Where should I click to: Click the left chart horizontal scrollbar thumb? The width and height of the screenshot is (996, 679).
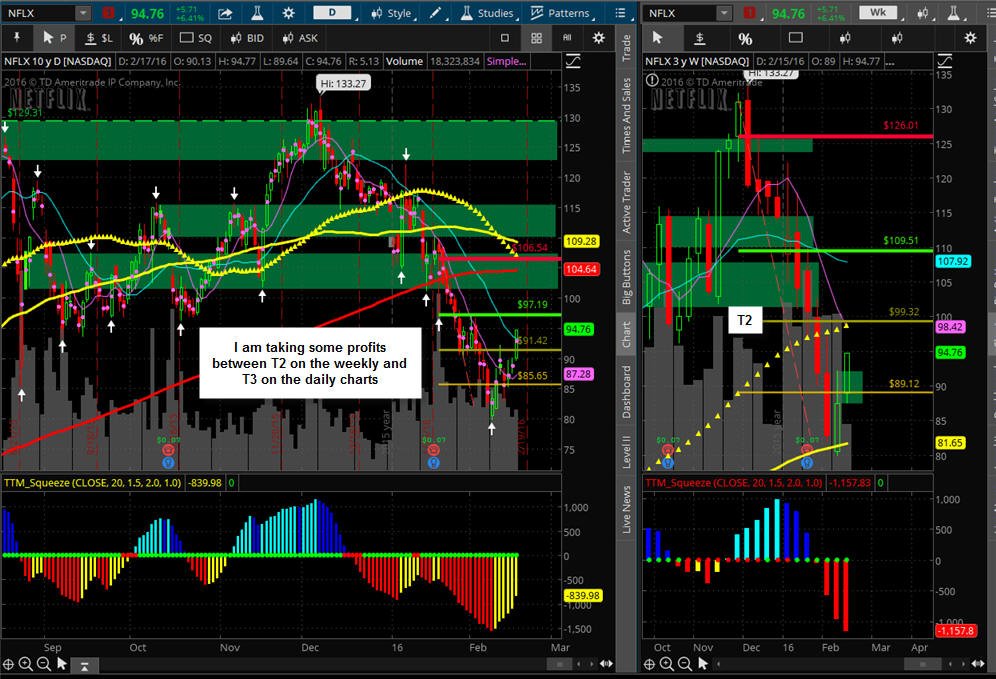coord(560,664)
